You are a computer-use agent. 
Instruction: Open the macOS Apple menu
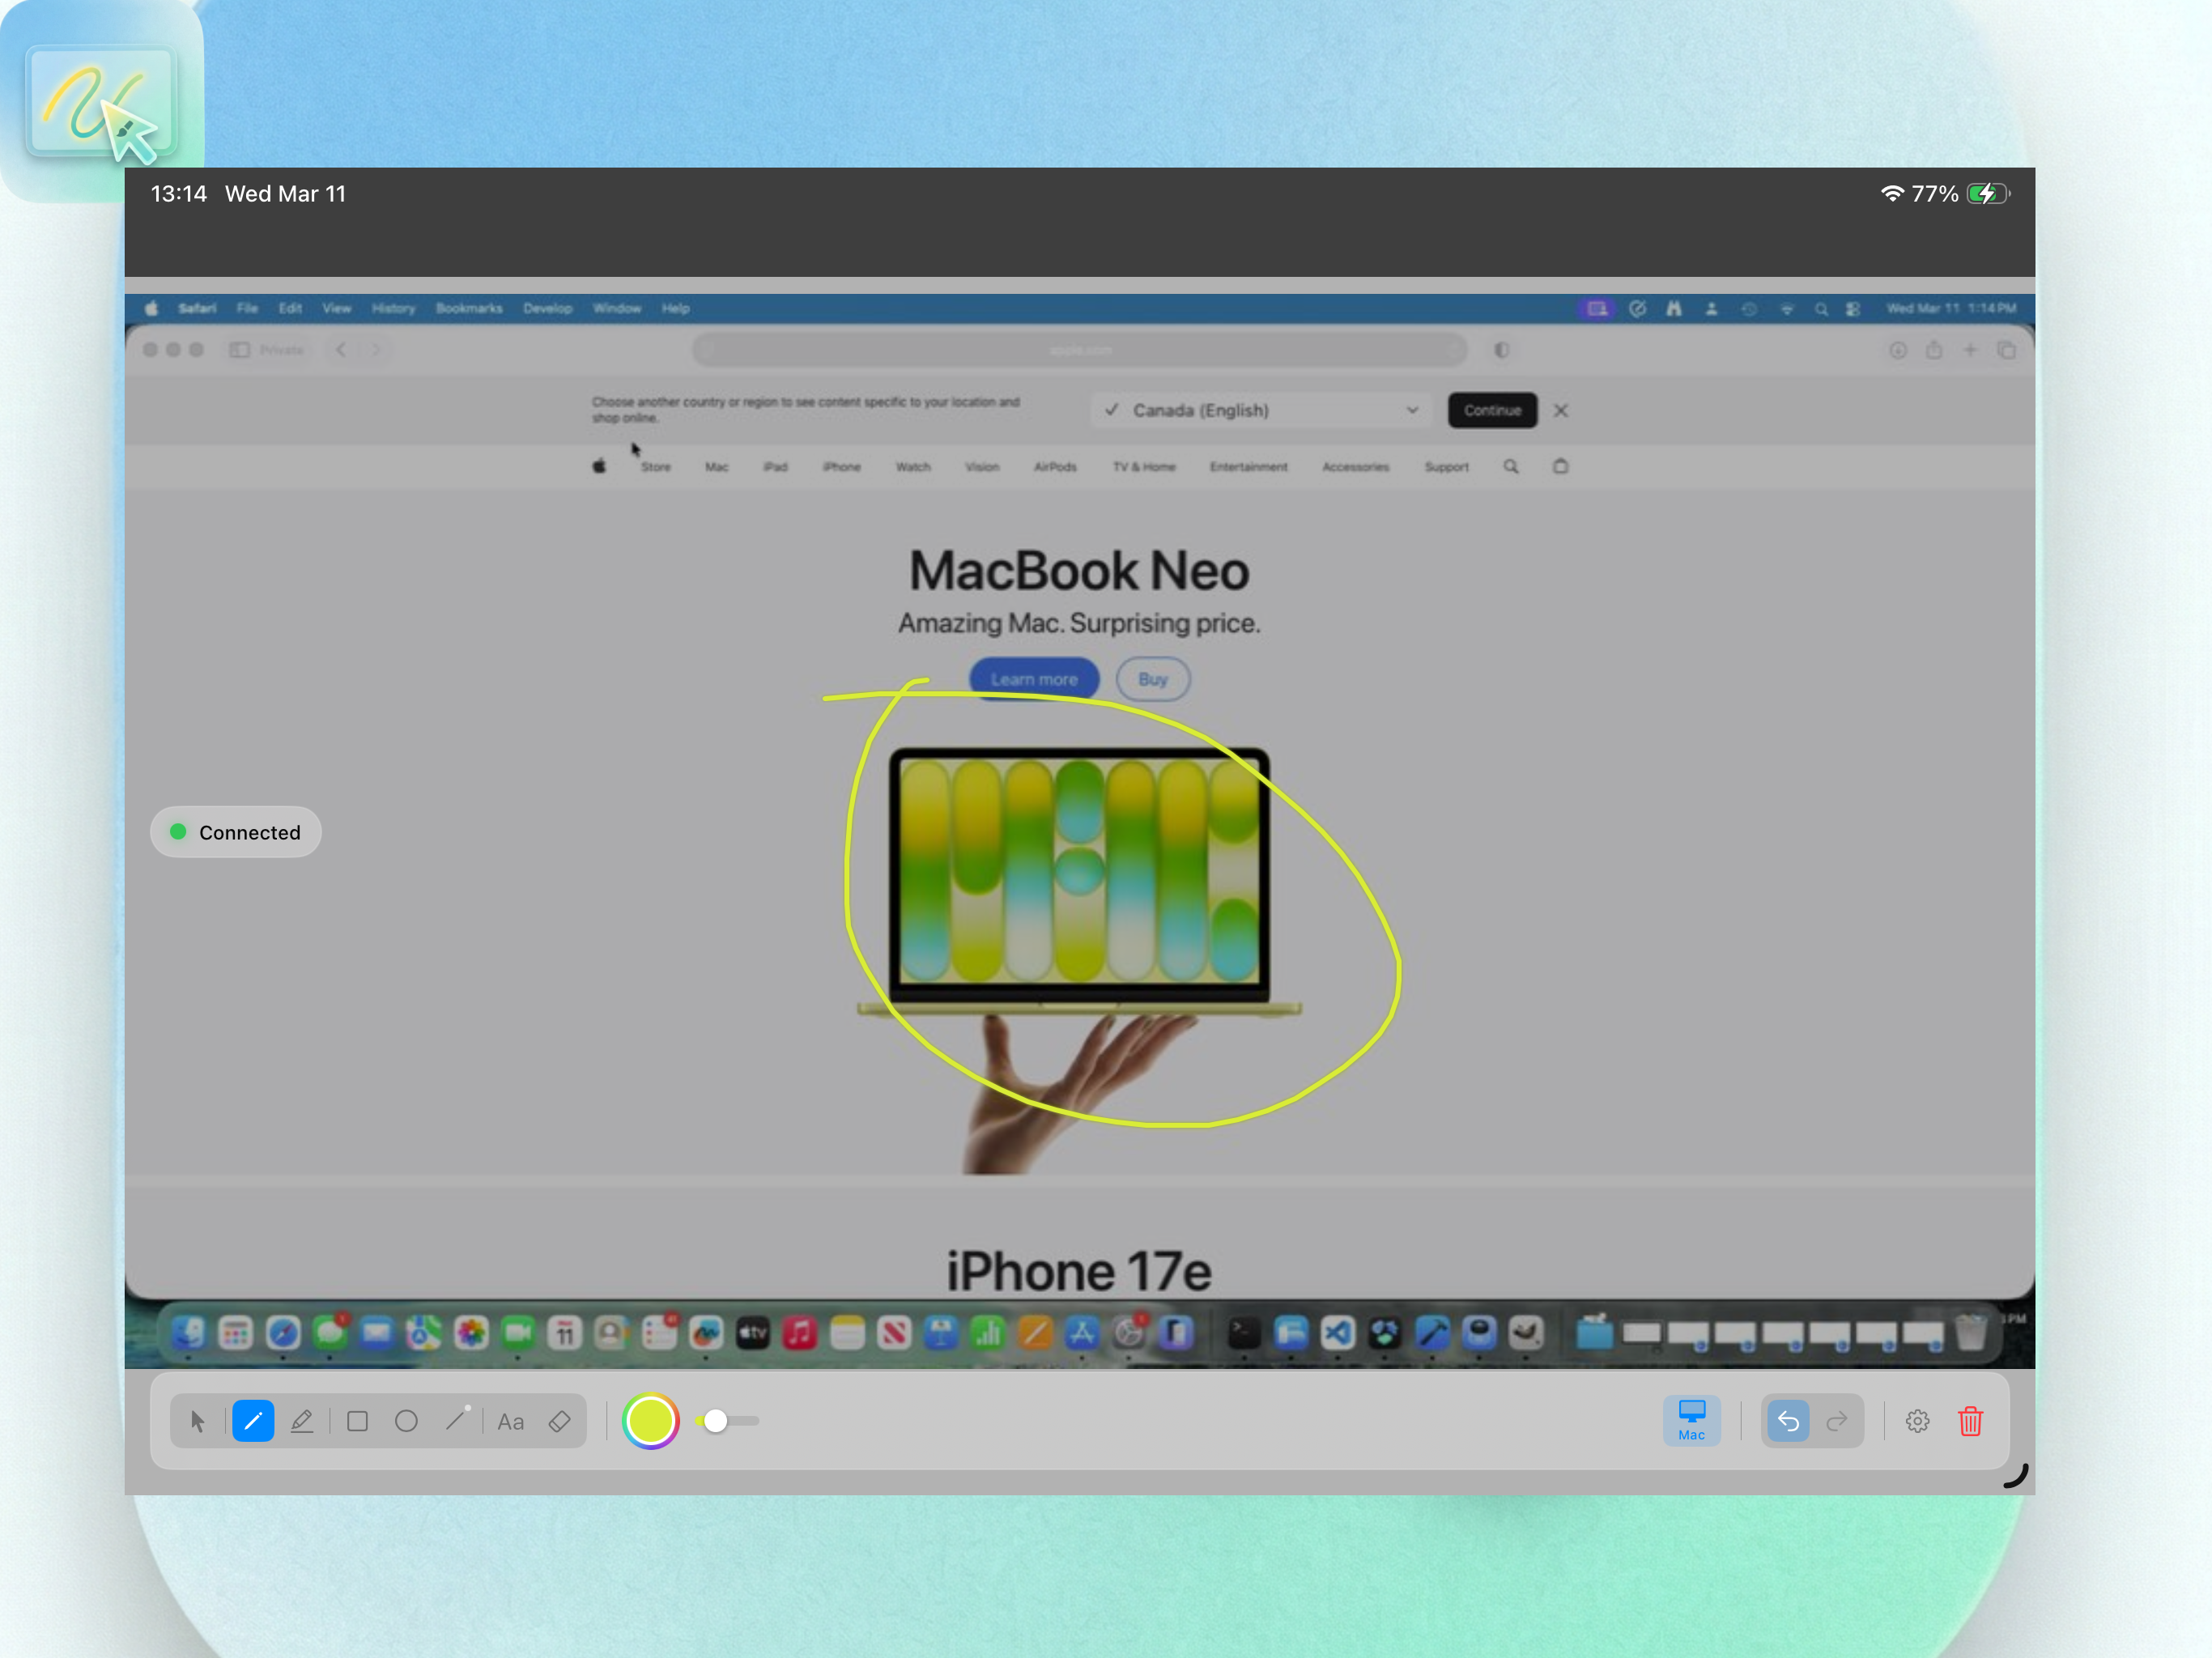(152, 308)
